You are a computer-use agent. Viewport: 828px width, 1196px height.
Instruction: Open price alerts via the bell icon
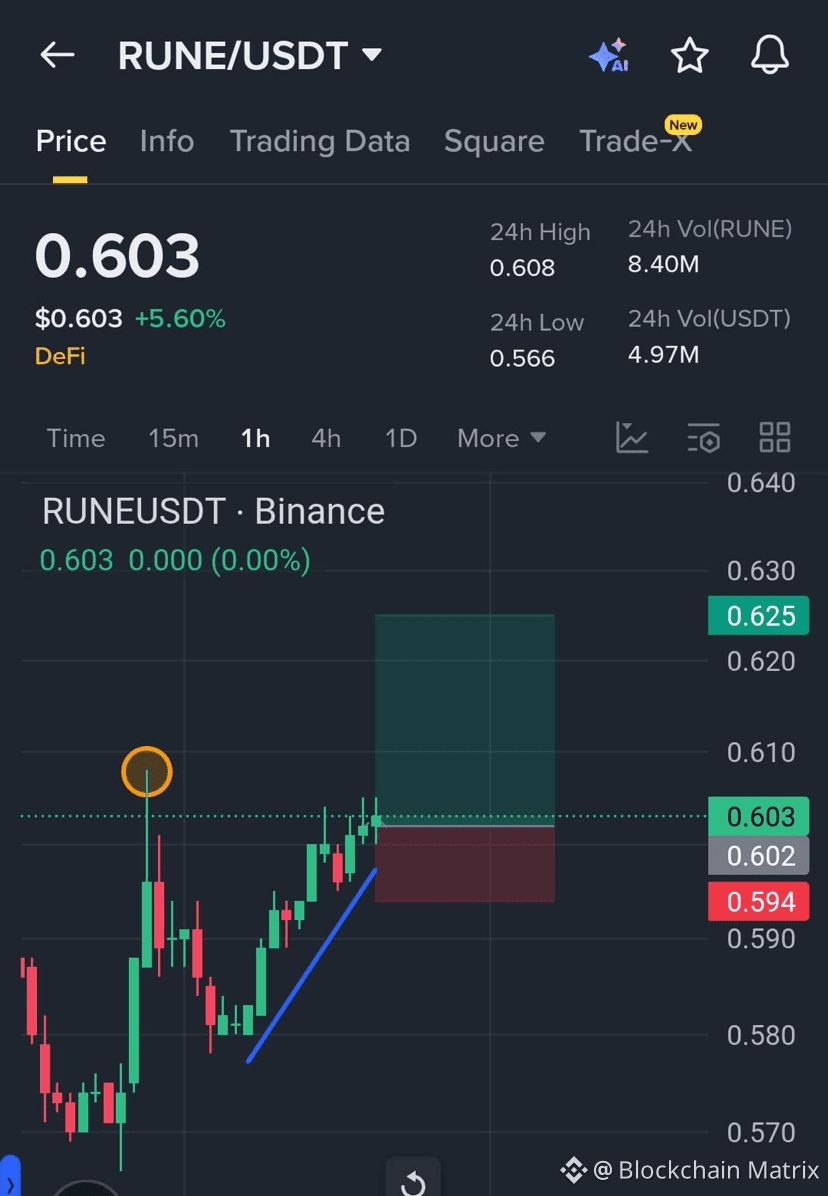pyautogui.click(x=769, y=55)
